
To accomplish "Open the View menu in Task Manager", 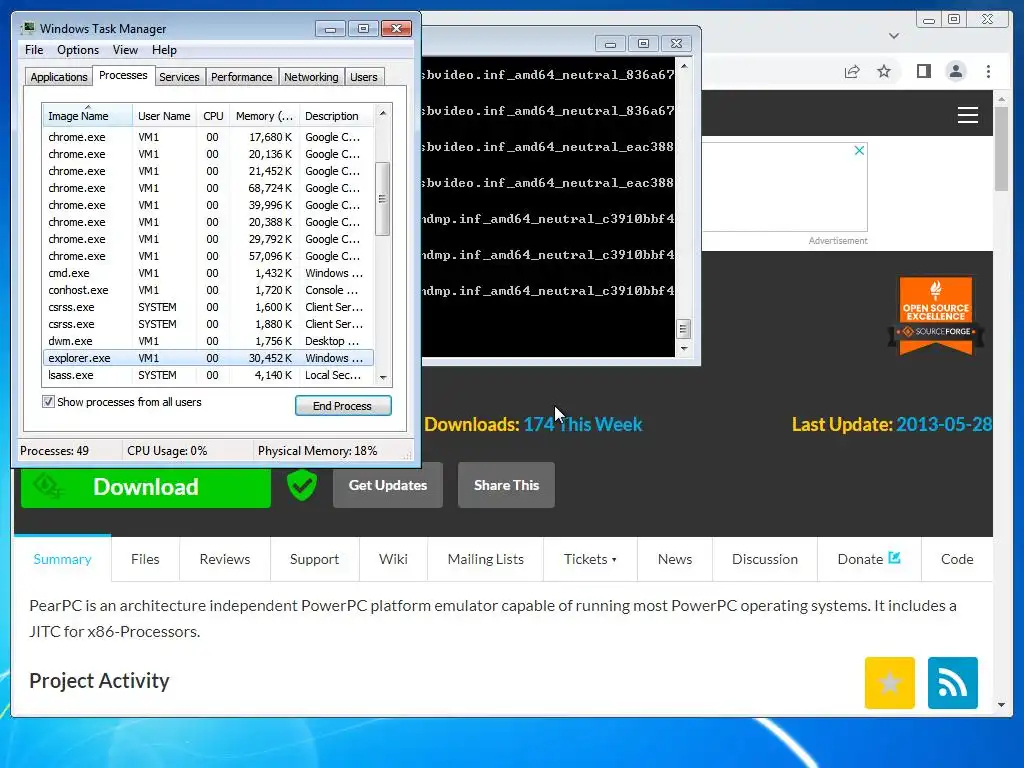I will [x=125, y=50].
